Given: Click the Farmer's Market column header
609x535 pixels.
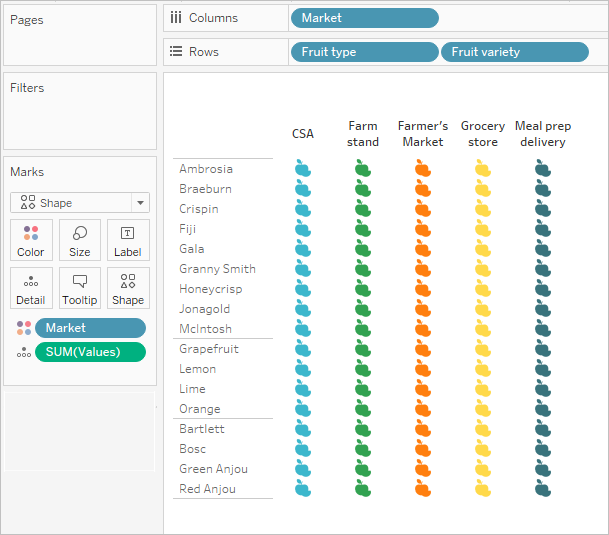Looking at the screenshot, I should tap(423, 134).
